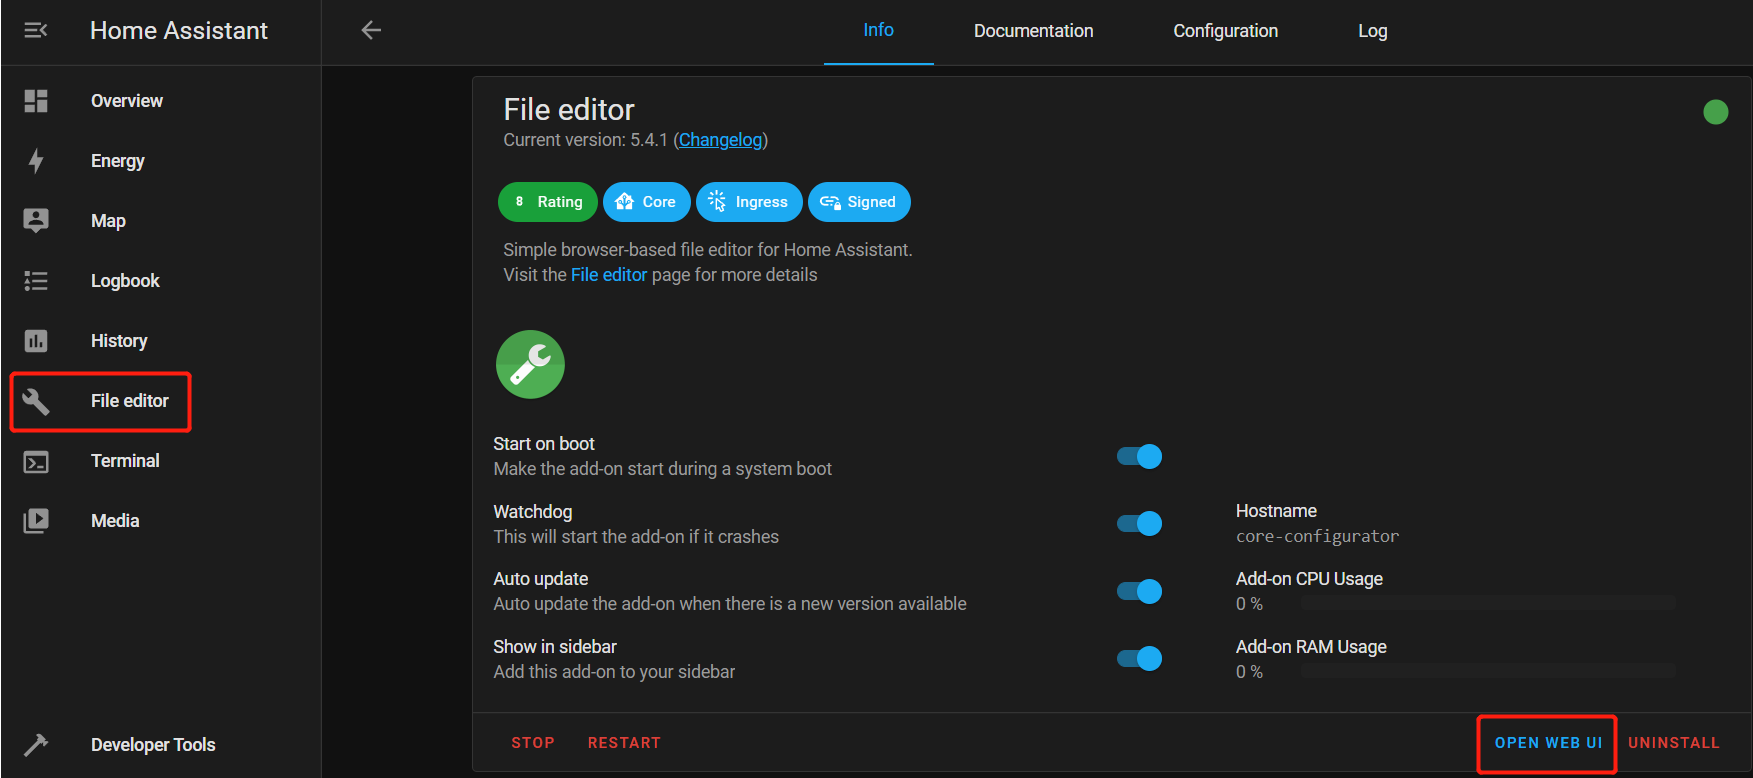Open the Log tab

tap(1372, 31)
